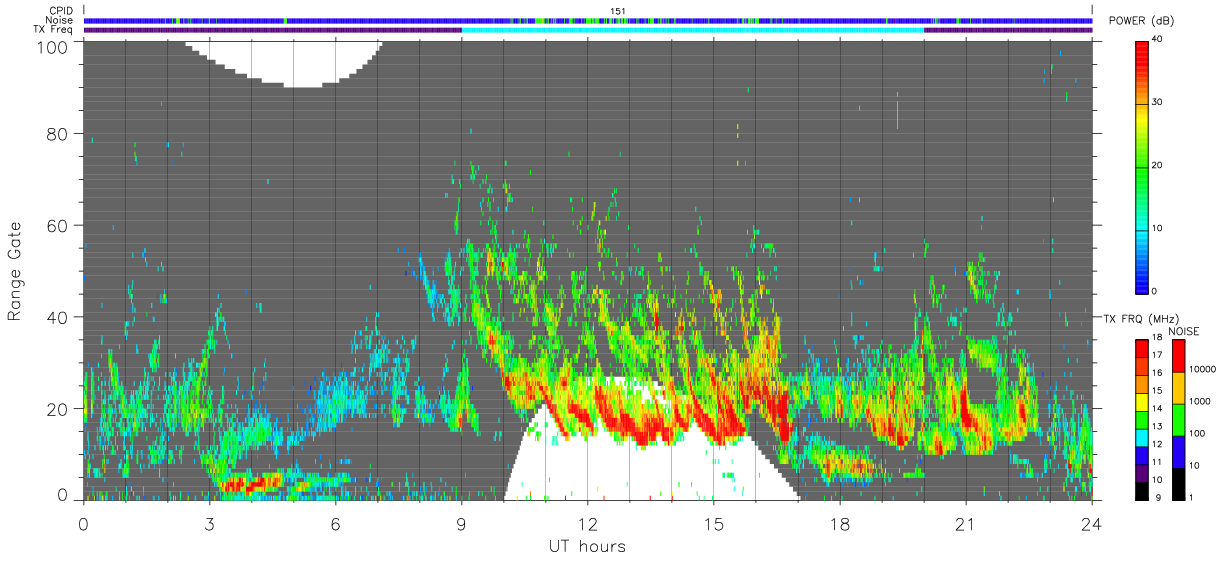Viewport: 1228px width, 567px height.
Task: Click the 40 tick on Range Gate axis
Action: [x=59, y=317]
